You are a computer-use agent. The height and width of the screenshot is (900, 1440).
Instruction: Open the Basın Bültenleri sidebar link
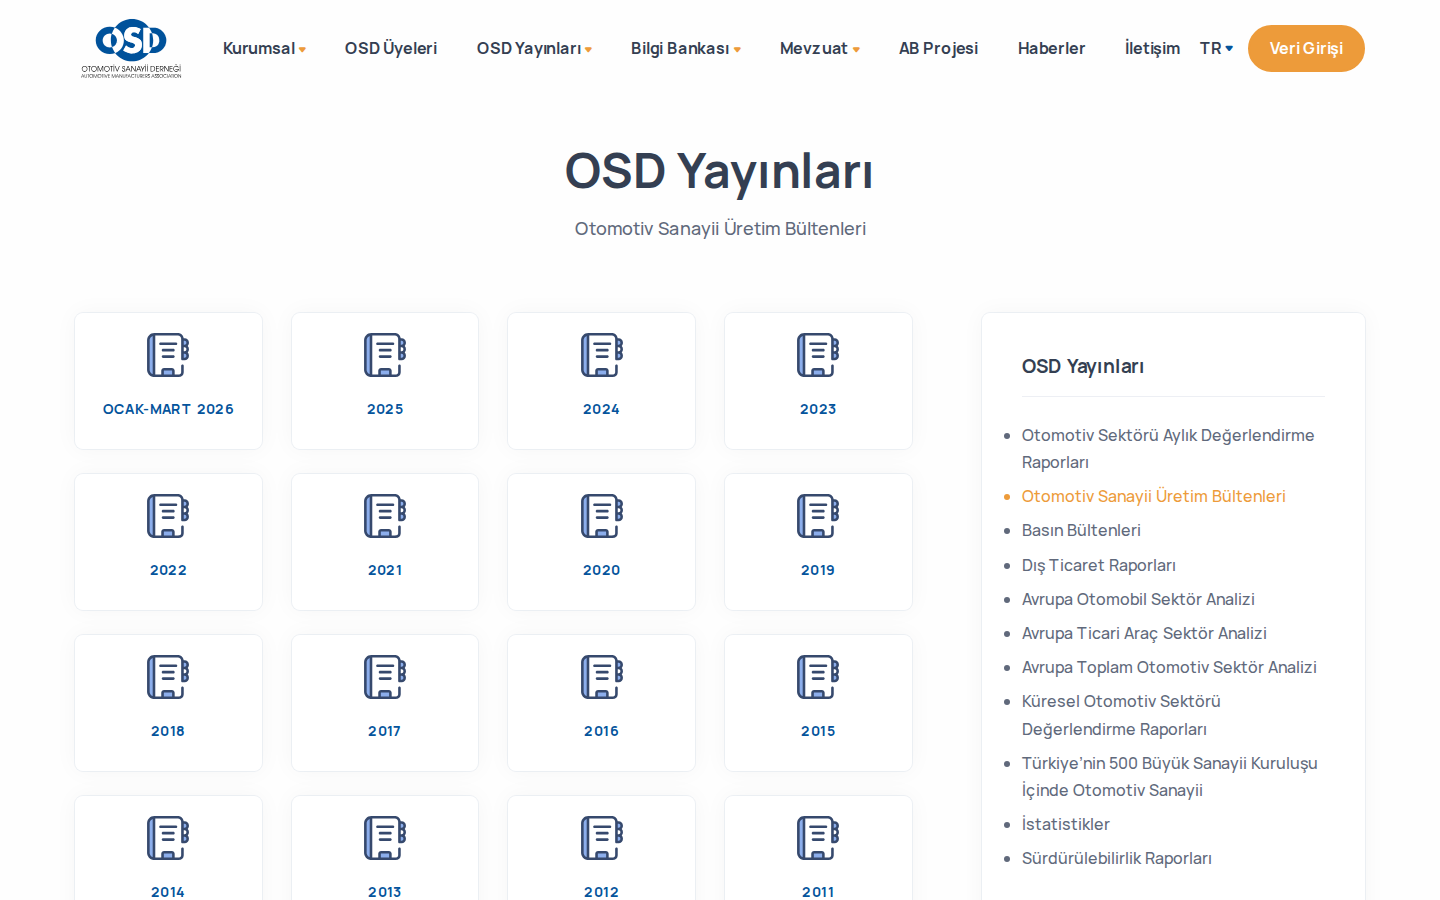pyautogui.click(x=1081, y=530)
